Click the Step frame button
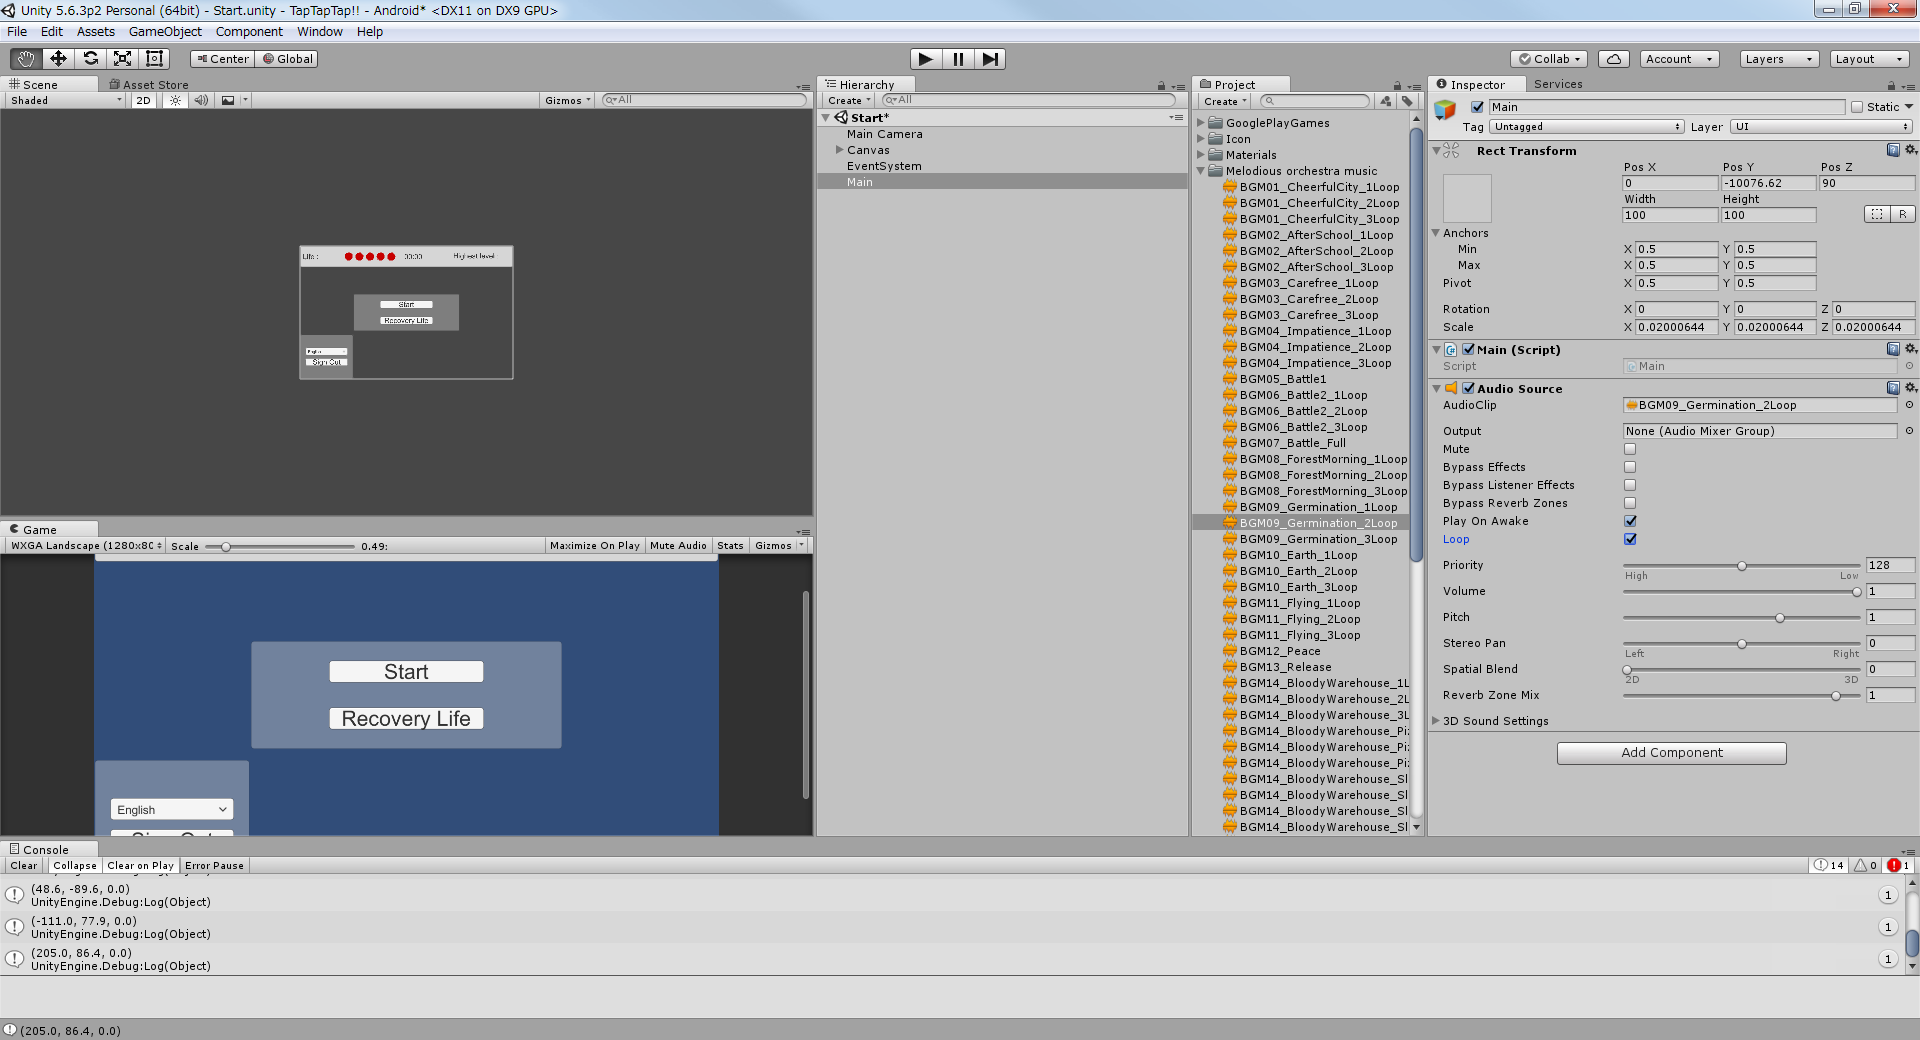Image resolution: width=1920 pixels, height=1040 pixels. coord(990,59)
